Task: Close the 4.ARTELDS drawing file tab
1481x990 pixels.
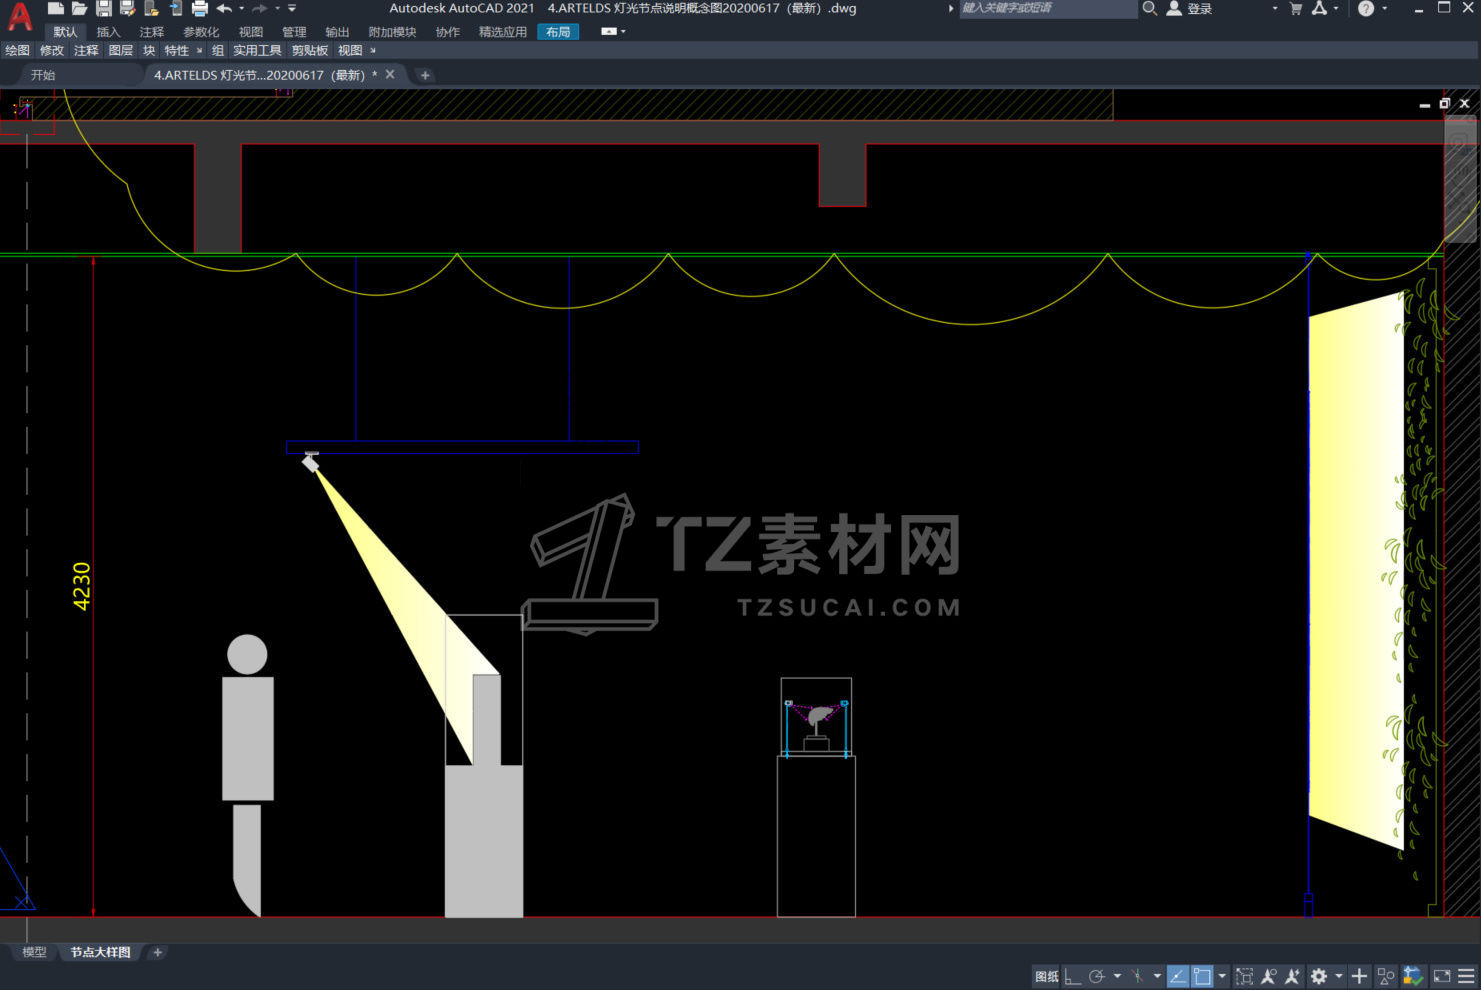Action: (390, 75)
